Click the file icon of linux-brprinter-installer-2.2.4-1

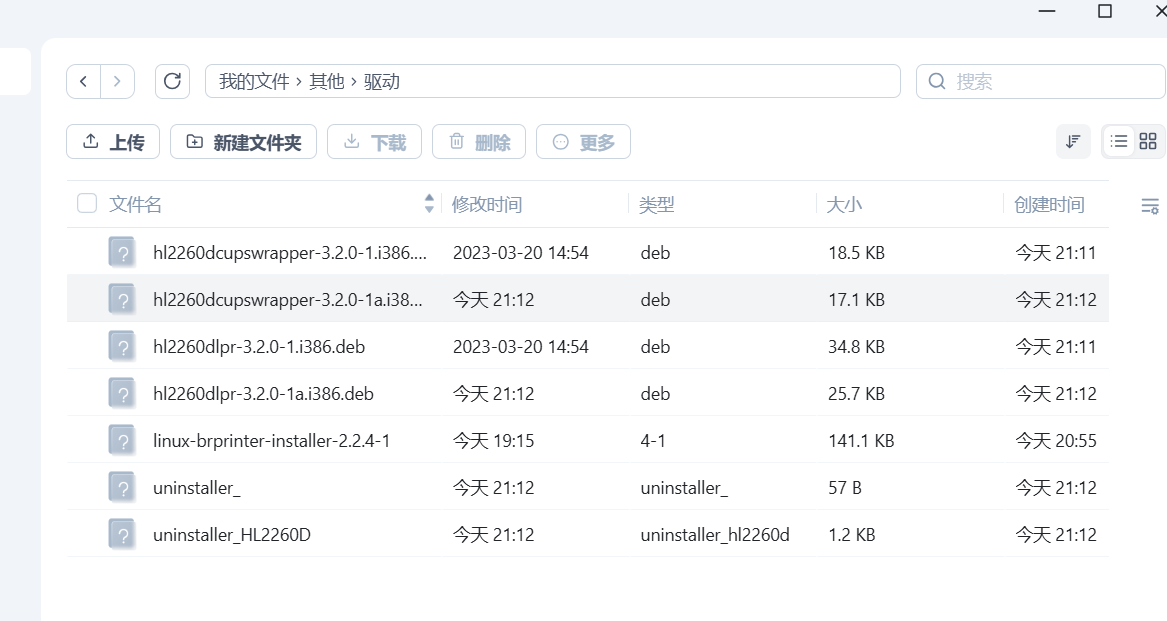point(121,440)
